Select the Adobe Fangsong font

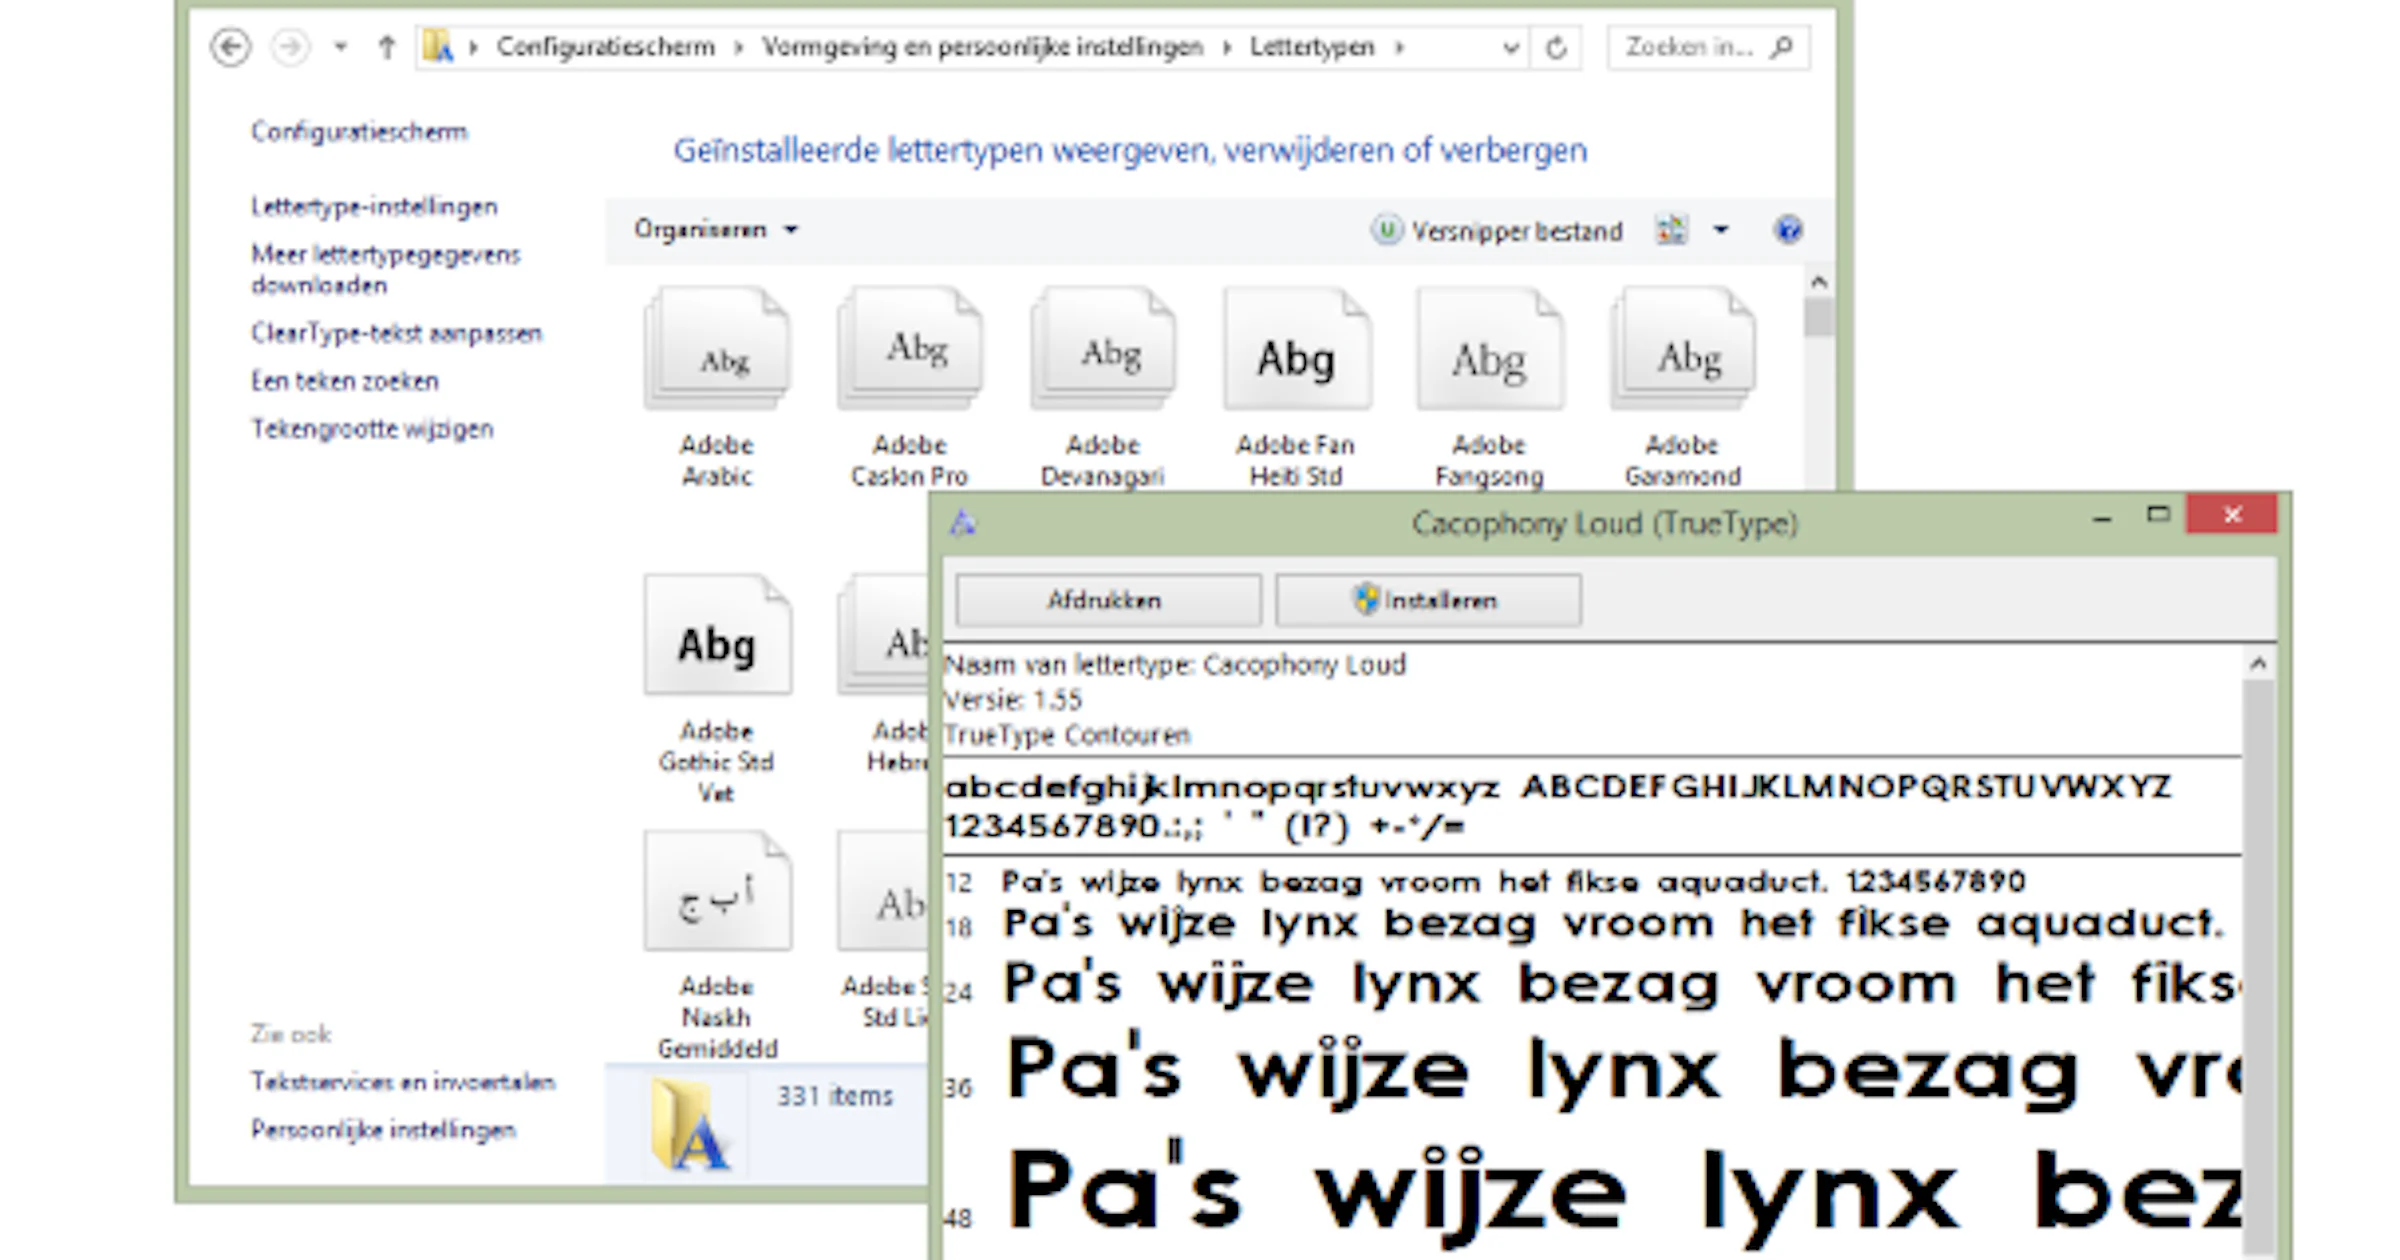[x=1489, y=388]
